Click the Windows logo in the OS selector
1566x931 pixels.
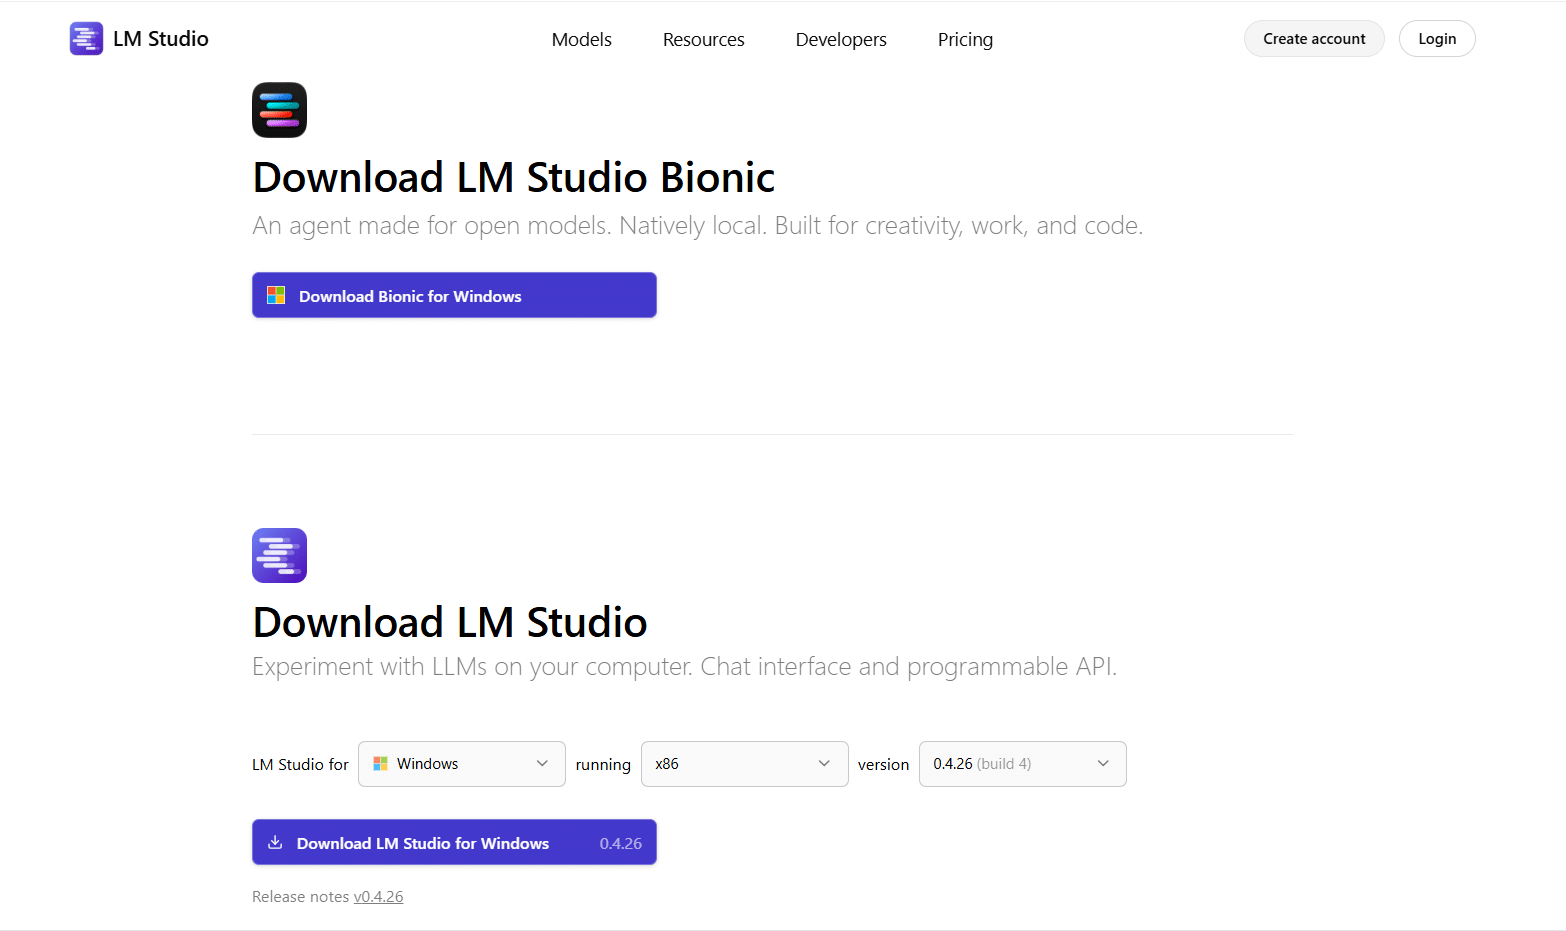(380, 764)
